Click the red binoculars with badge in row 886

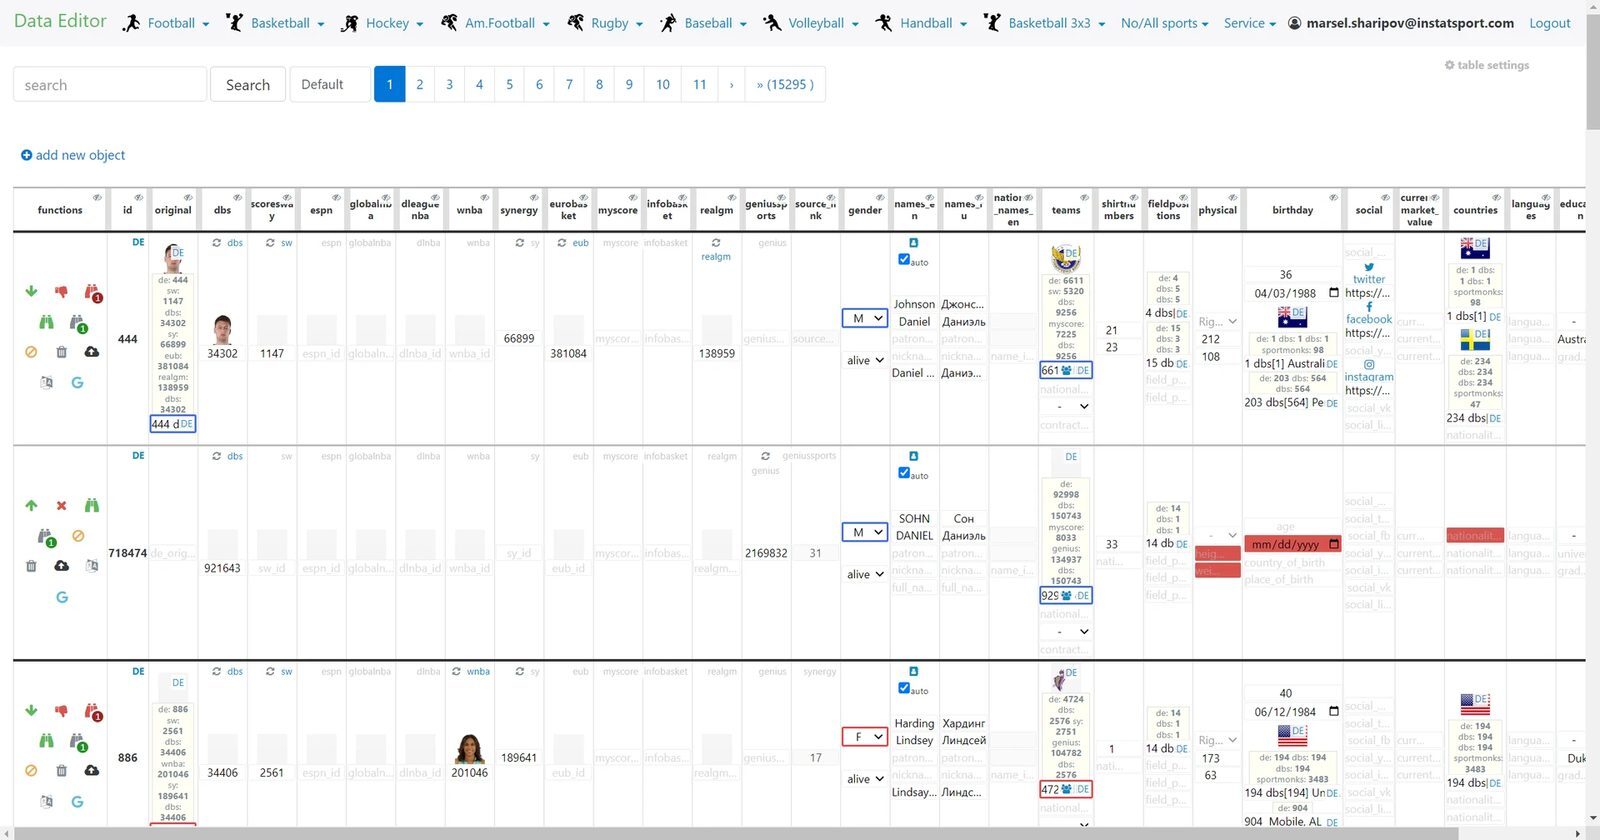click(92, 712)
